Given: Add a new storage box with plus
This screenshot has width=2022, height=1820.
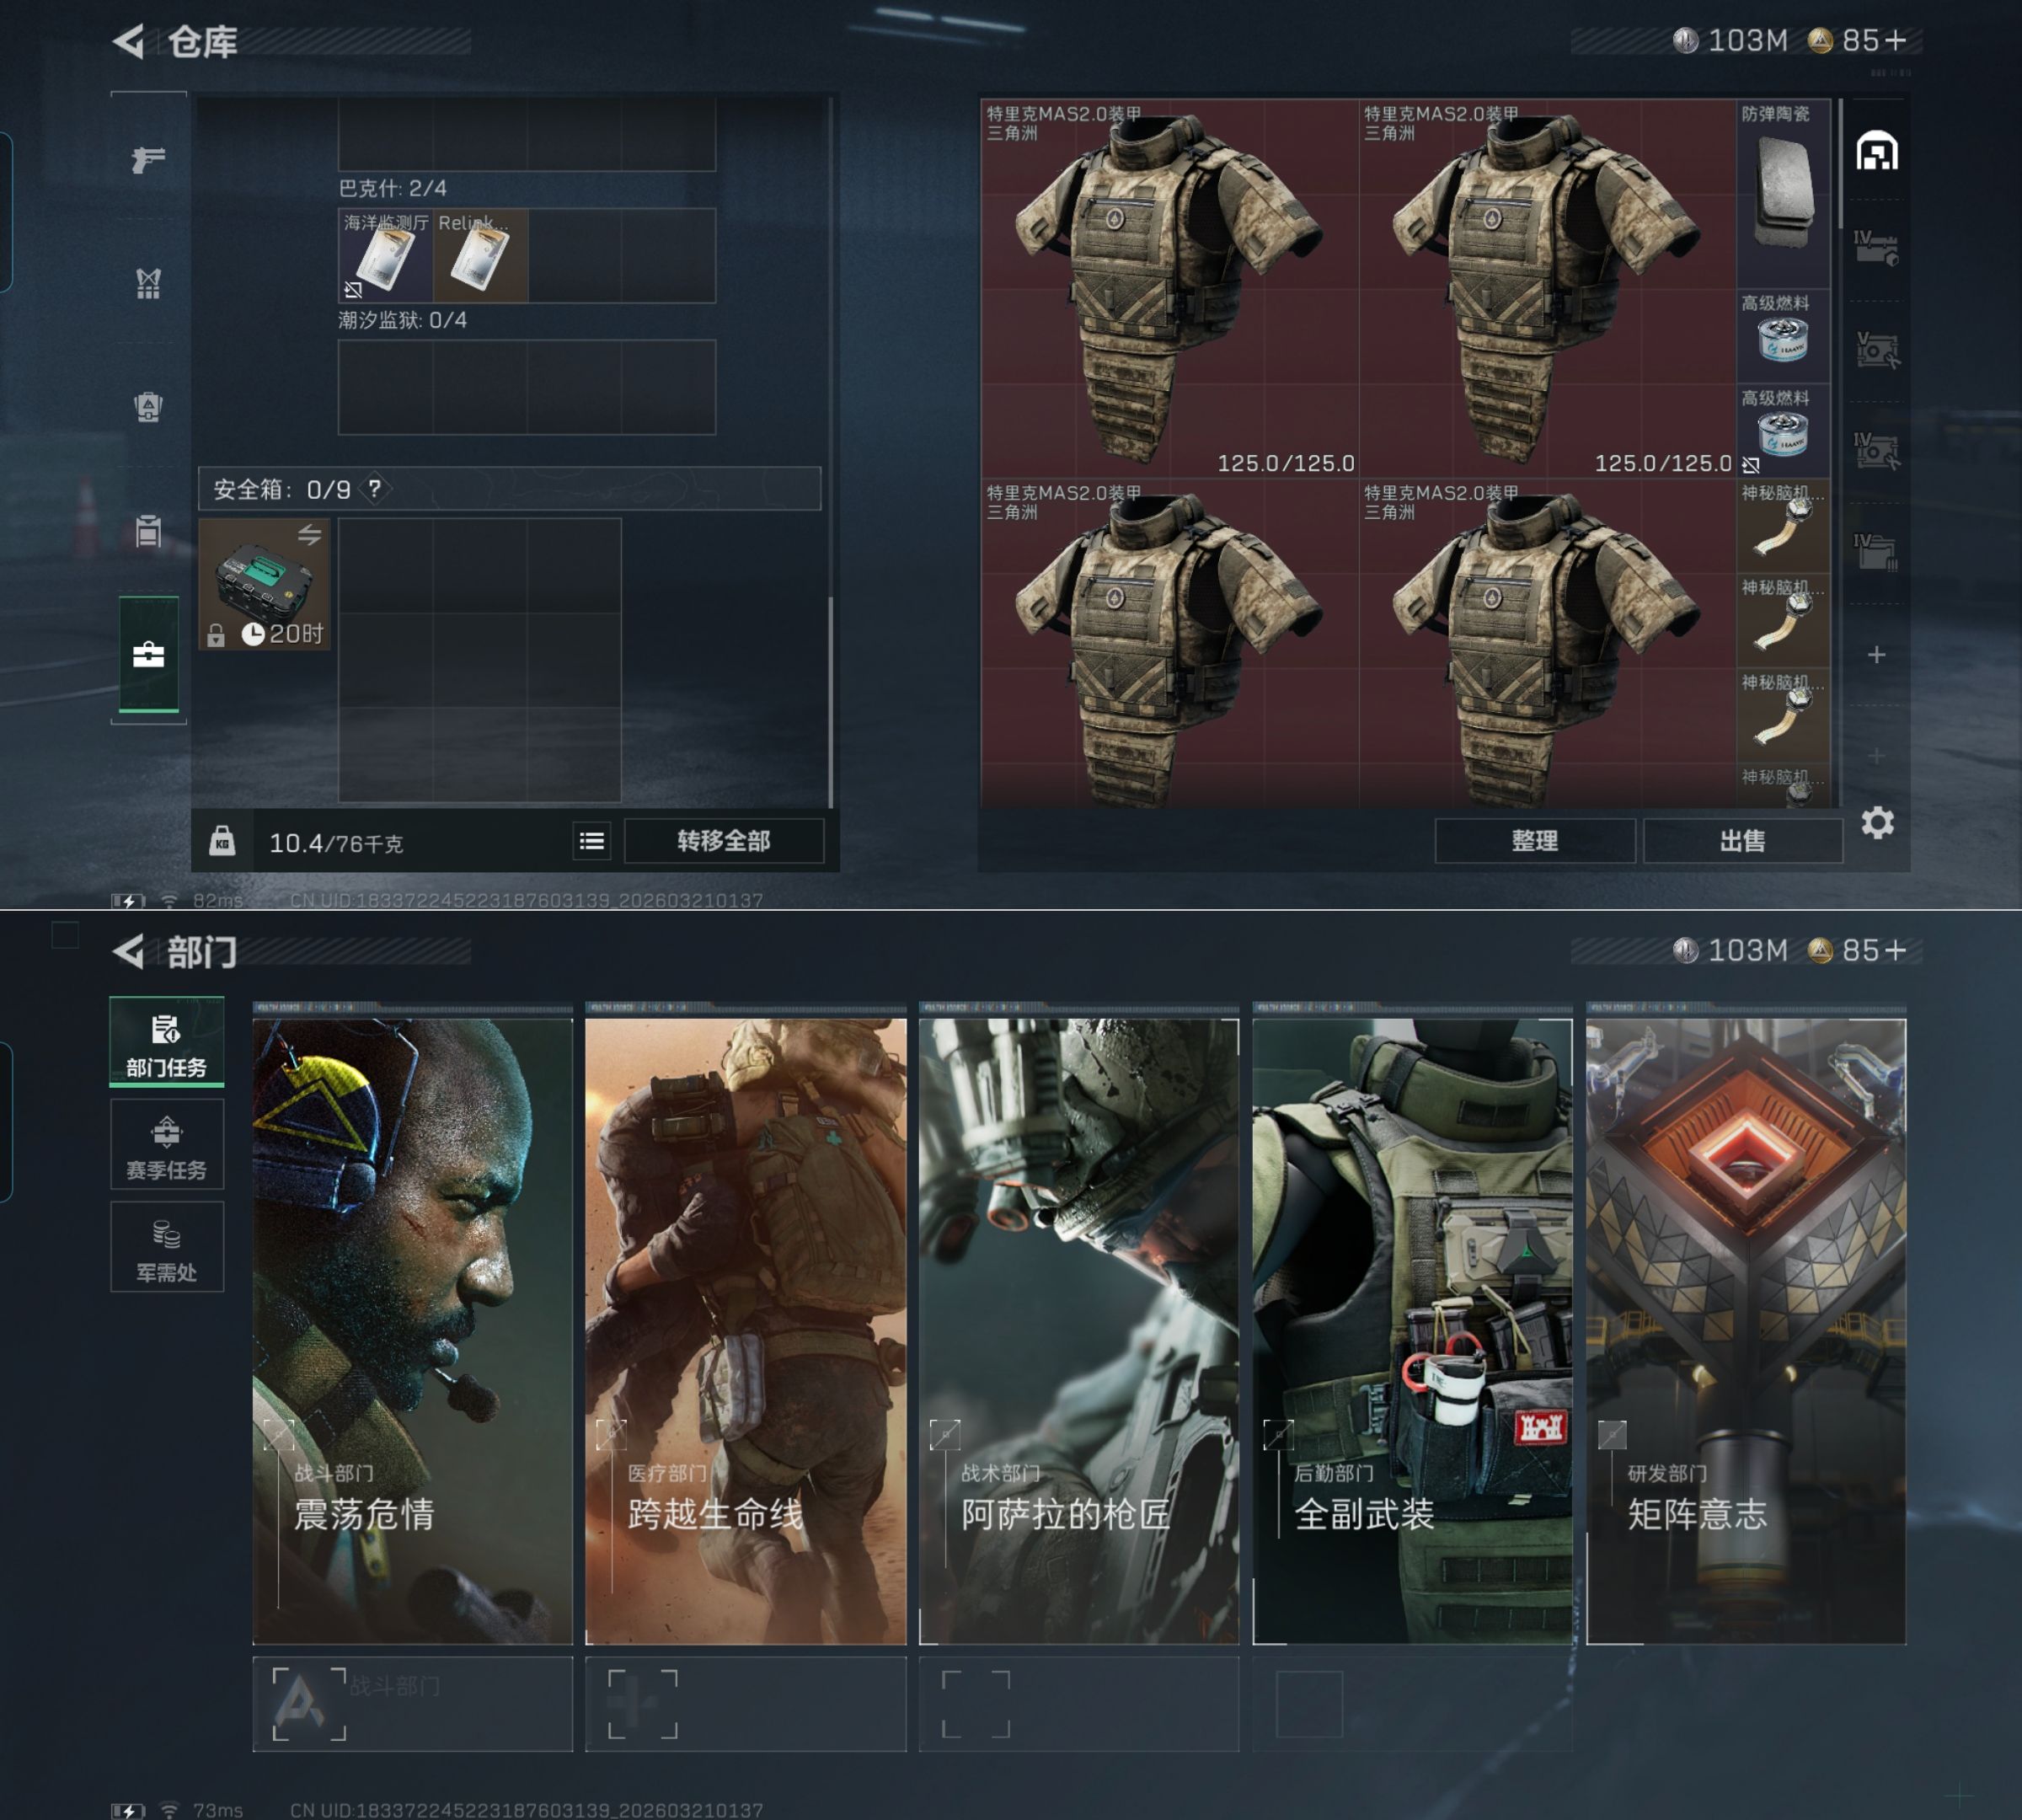Looking at the screenshot, I should [x=1876, y=655].
